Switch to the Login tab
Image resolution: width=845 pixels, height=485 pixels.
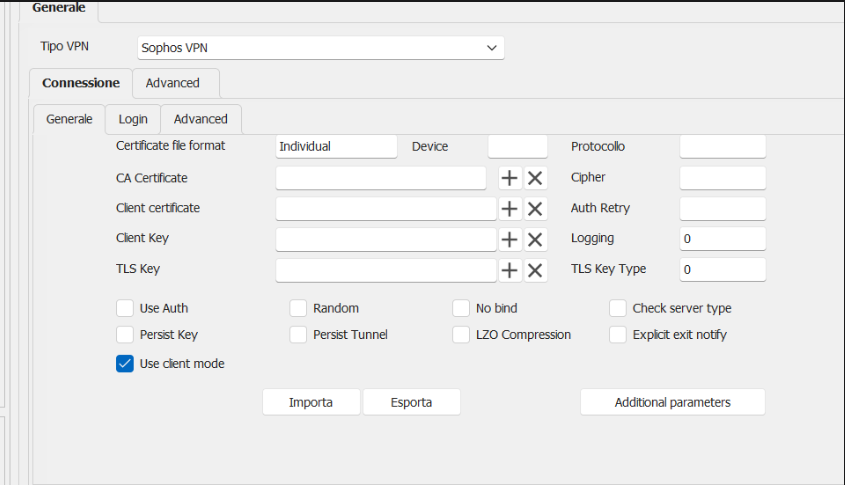tap(133, 119)
